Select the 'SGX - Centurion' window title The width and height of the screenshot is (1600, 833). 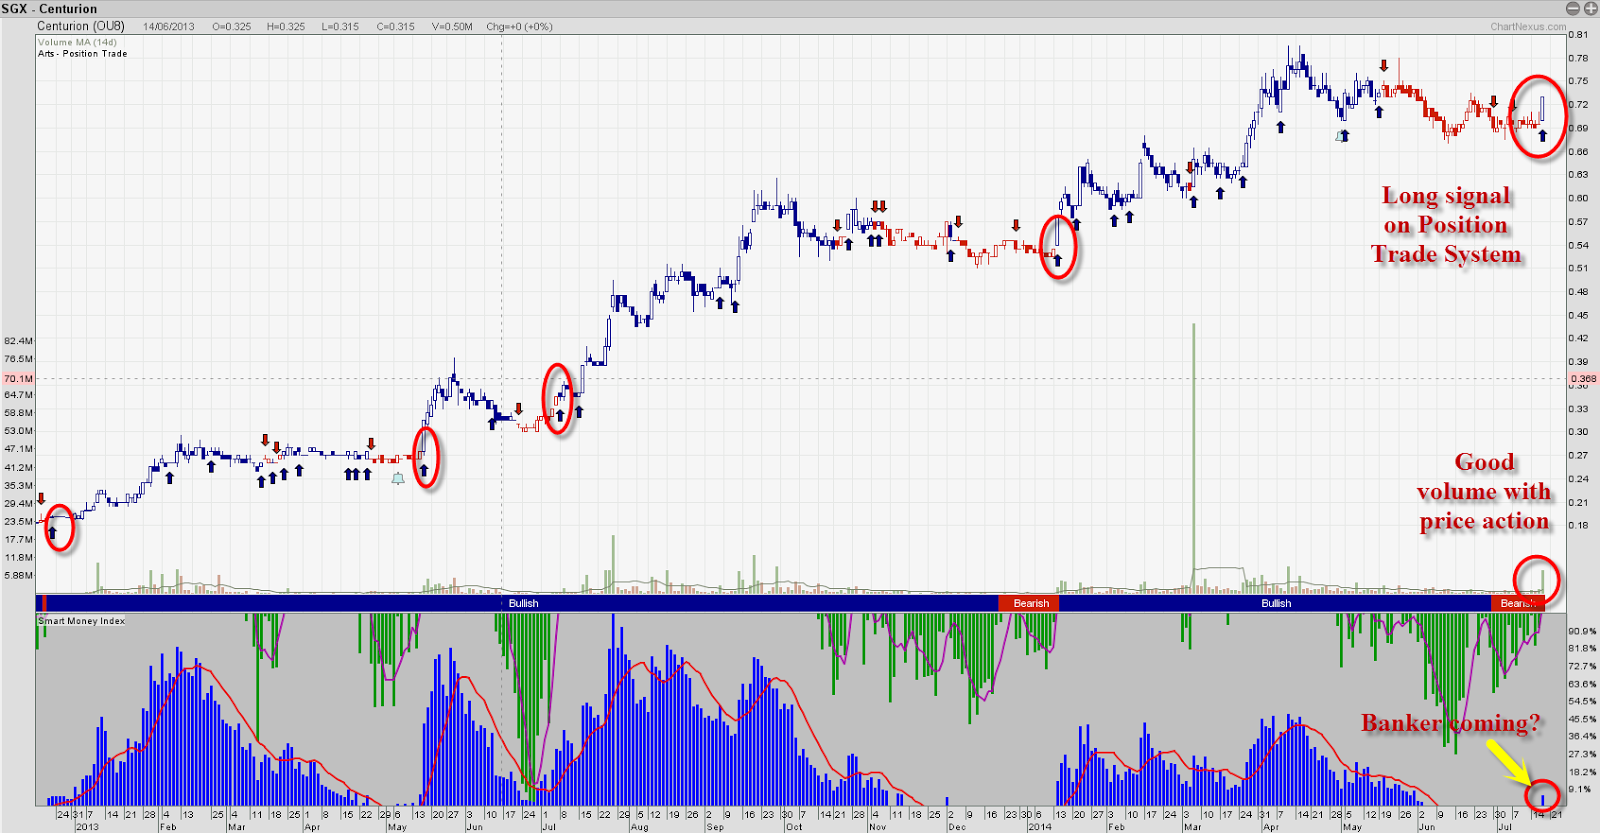[x=49, y=9]
